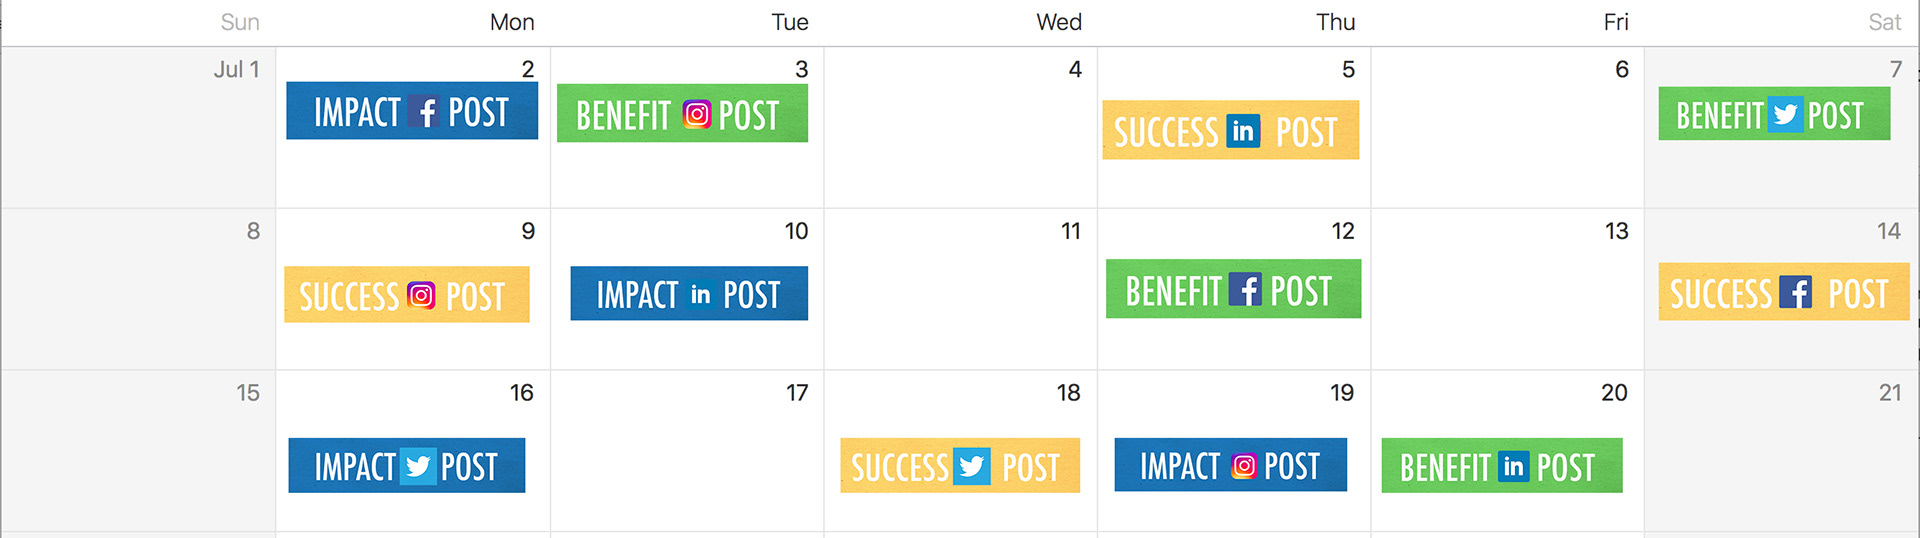Click the LinkedIn icon in July 5 post
Screen dimensions: 1920x538
point(1243,131)
